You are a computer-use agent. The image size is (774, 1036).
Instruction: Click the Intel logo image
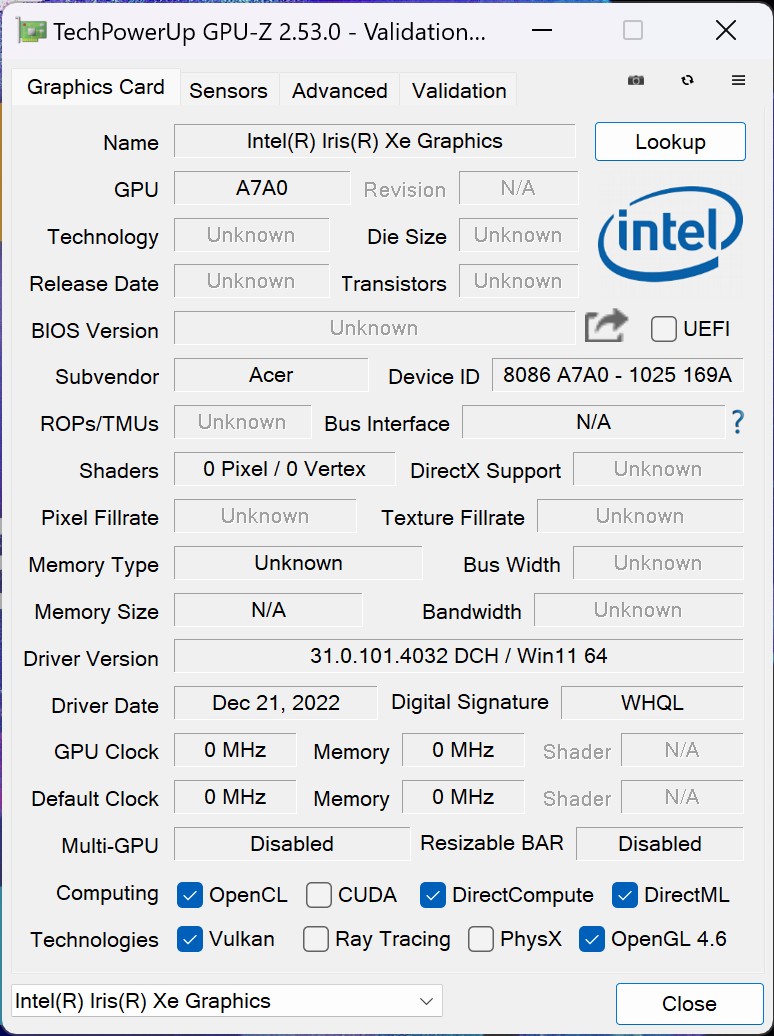(x=670, y=234)
